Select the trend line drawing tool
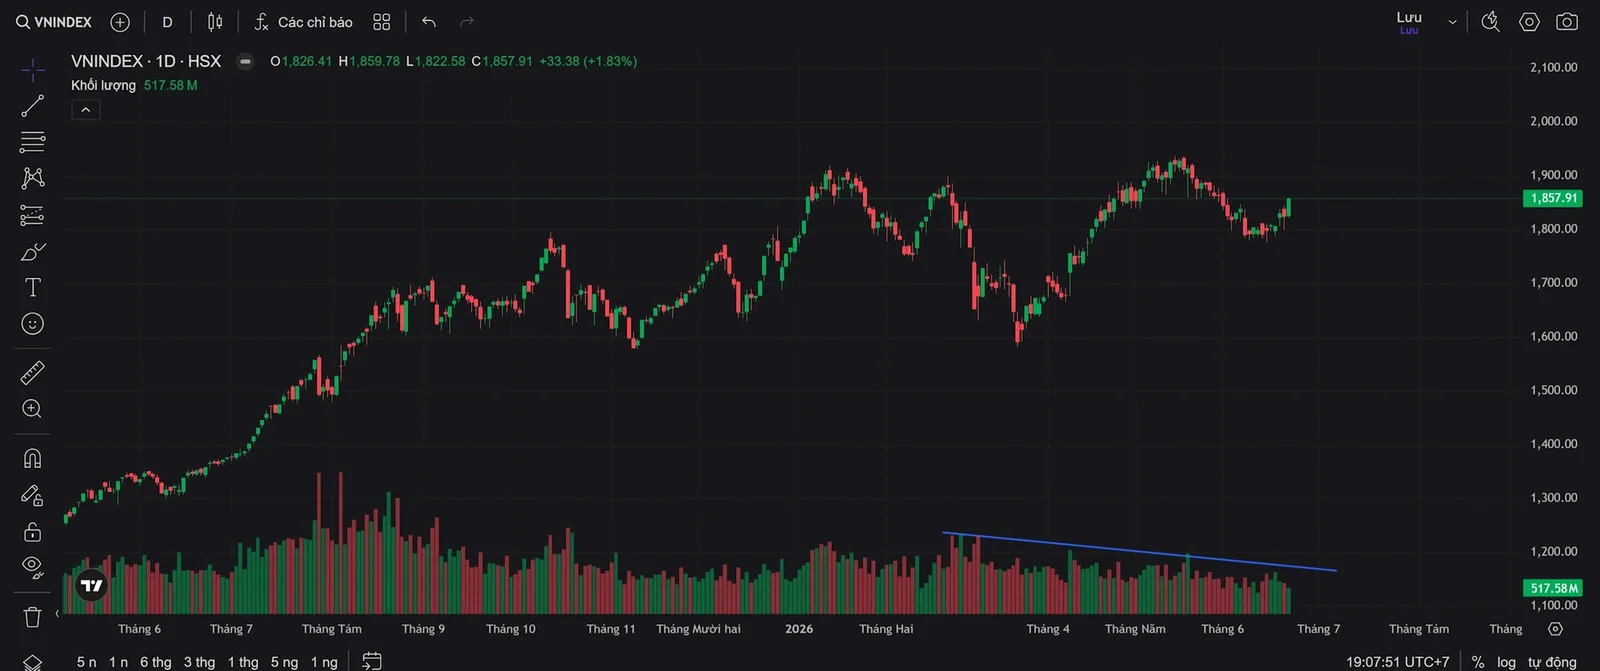Viewport: 1600px width, 671px height. tap(33, 106)
